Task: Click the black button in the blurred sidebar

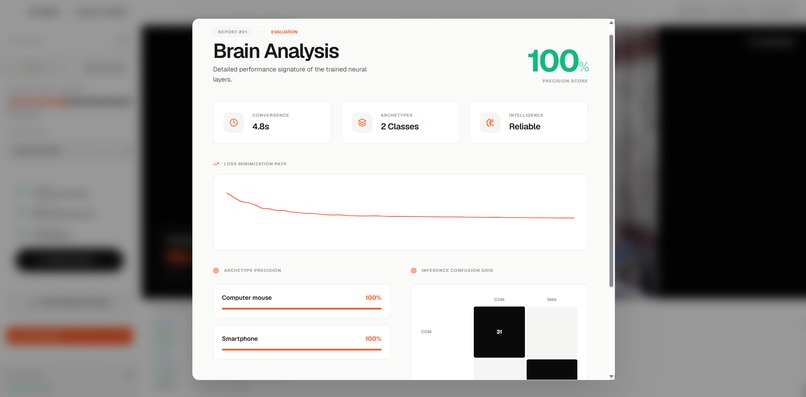Action: pyautogui.click(x=69, y=260)
